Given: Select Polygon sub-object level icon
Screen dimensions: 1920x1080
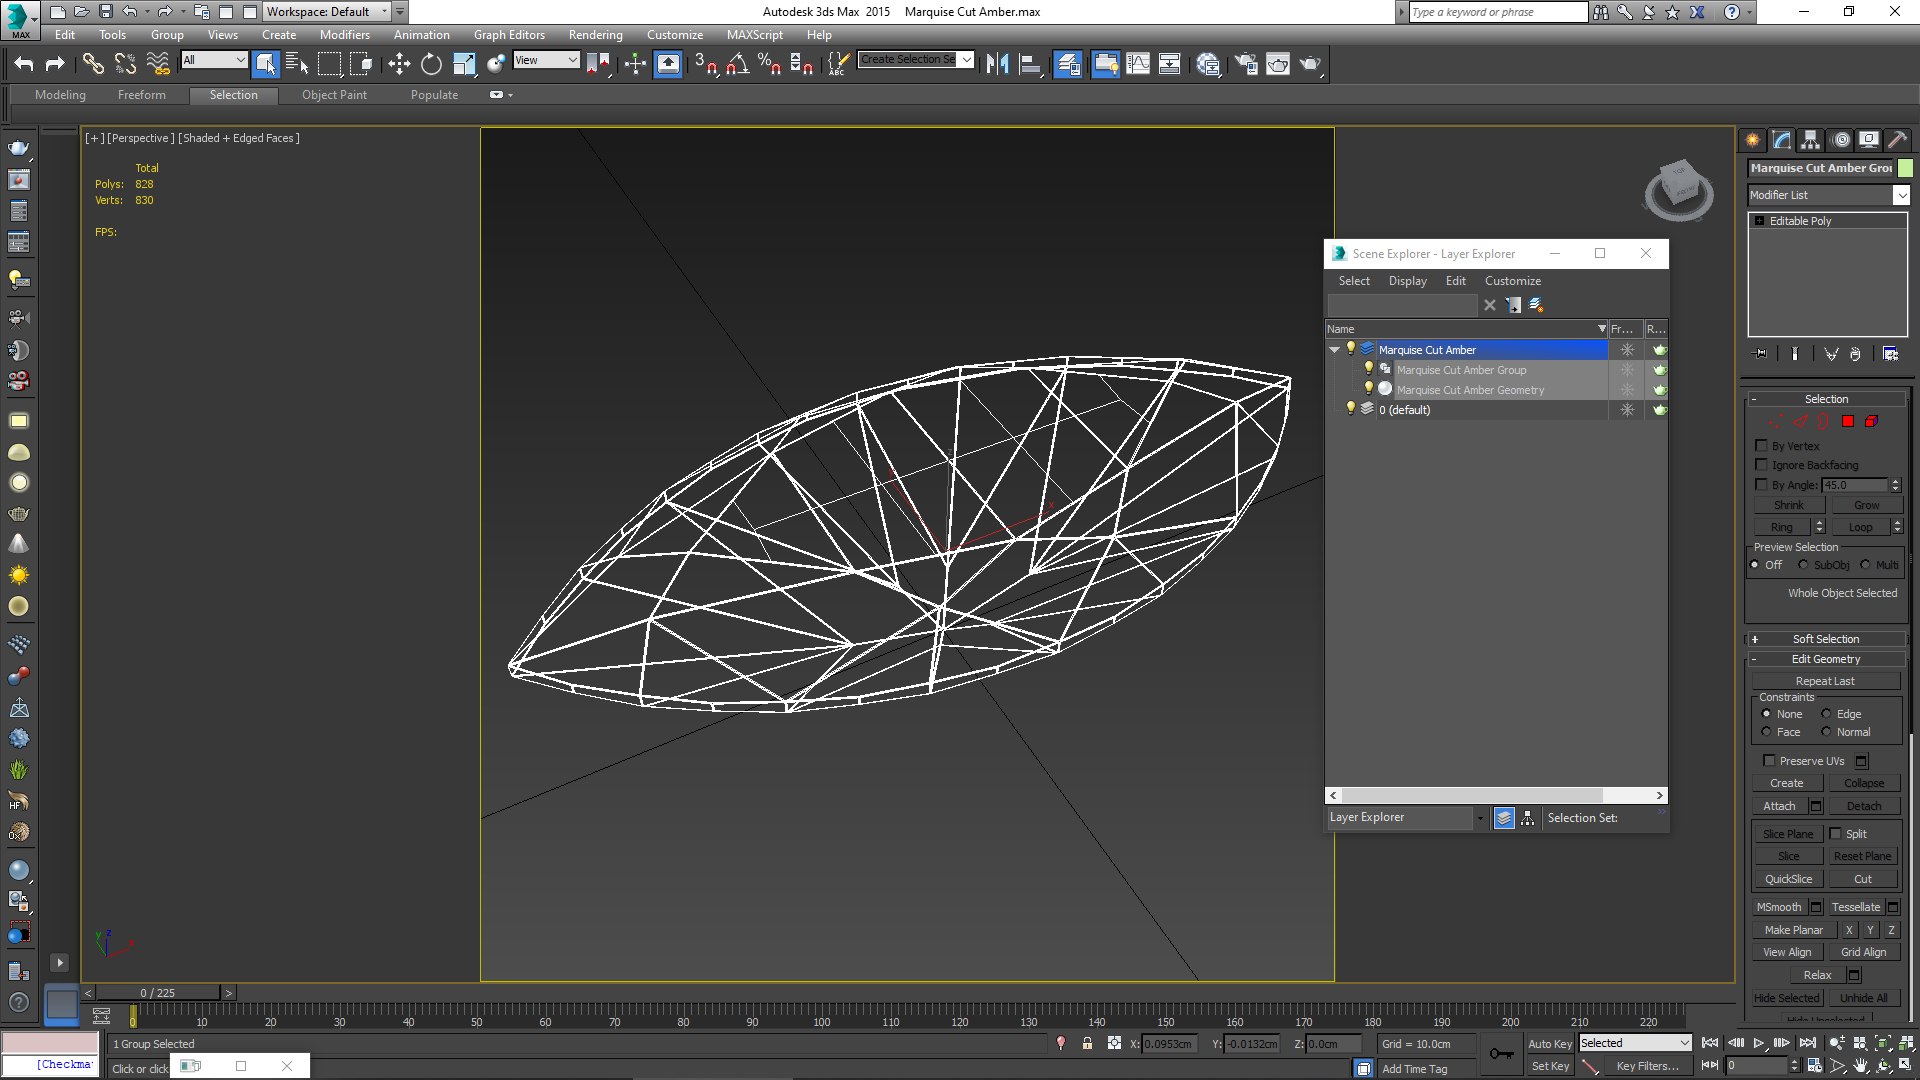Looking at the screenshot, I should tap(1848, 422).
